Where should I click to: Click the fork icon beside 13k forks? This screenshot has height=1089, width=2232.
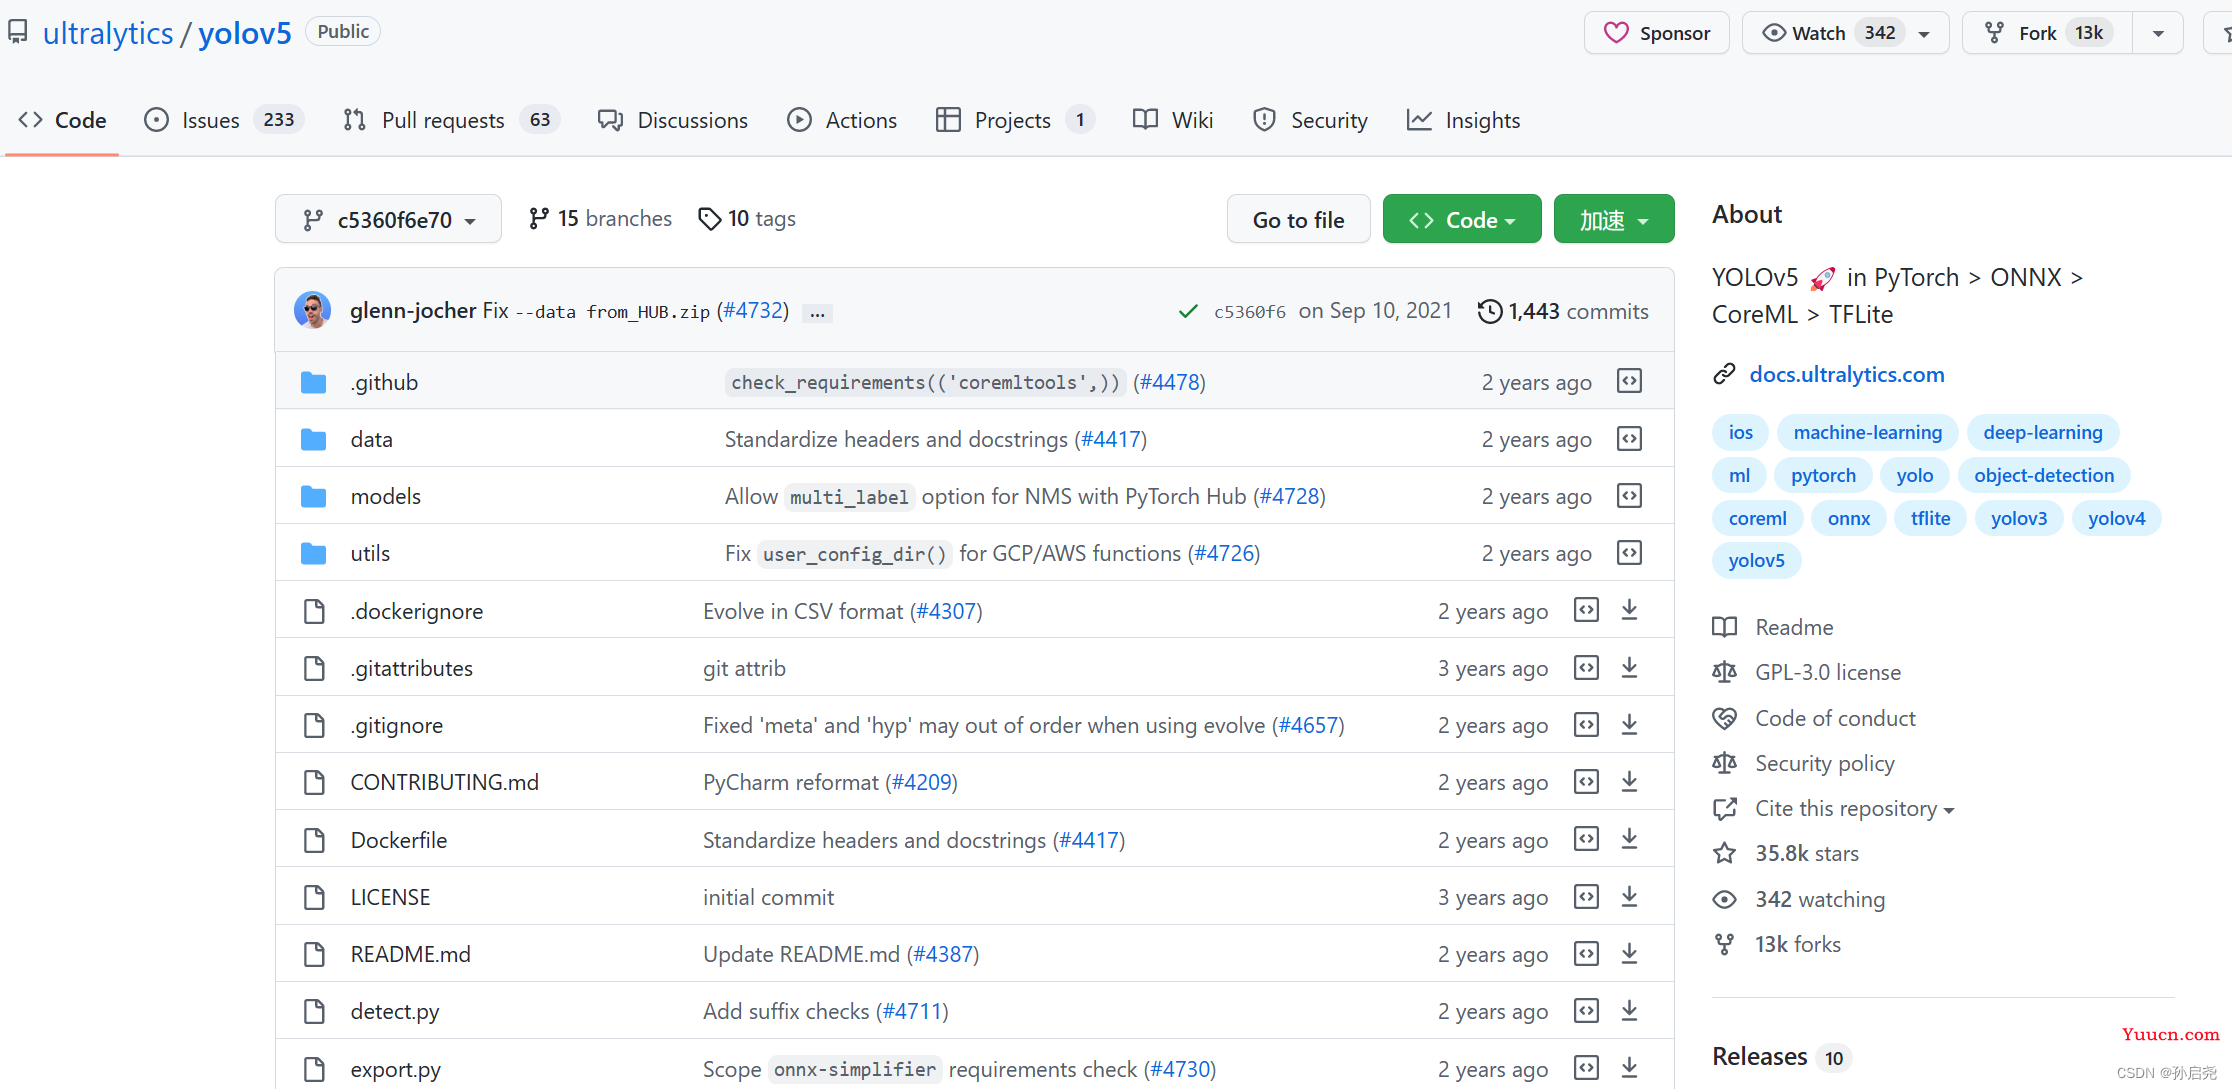[x=1724, y=944]
